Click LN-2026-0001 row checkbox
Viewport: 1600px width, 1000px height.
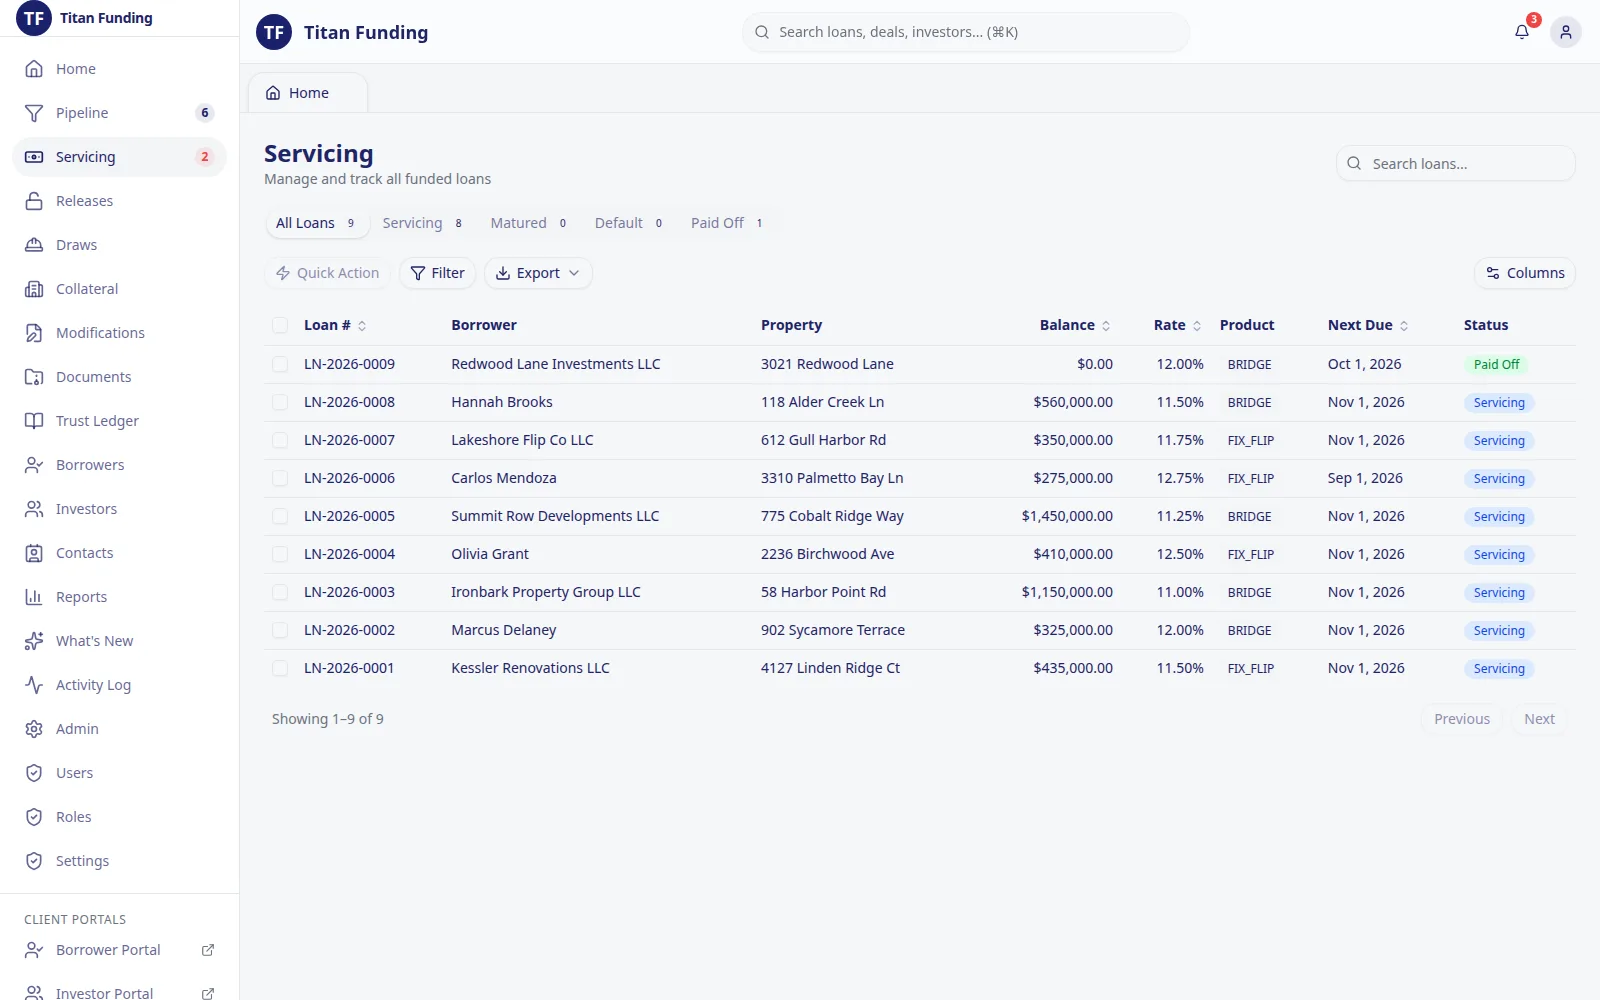280,668
